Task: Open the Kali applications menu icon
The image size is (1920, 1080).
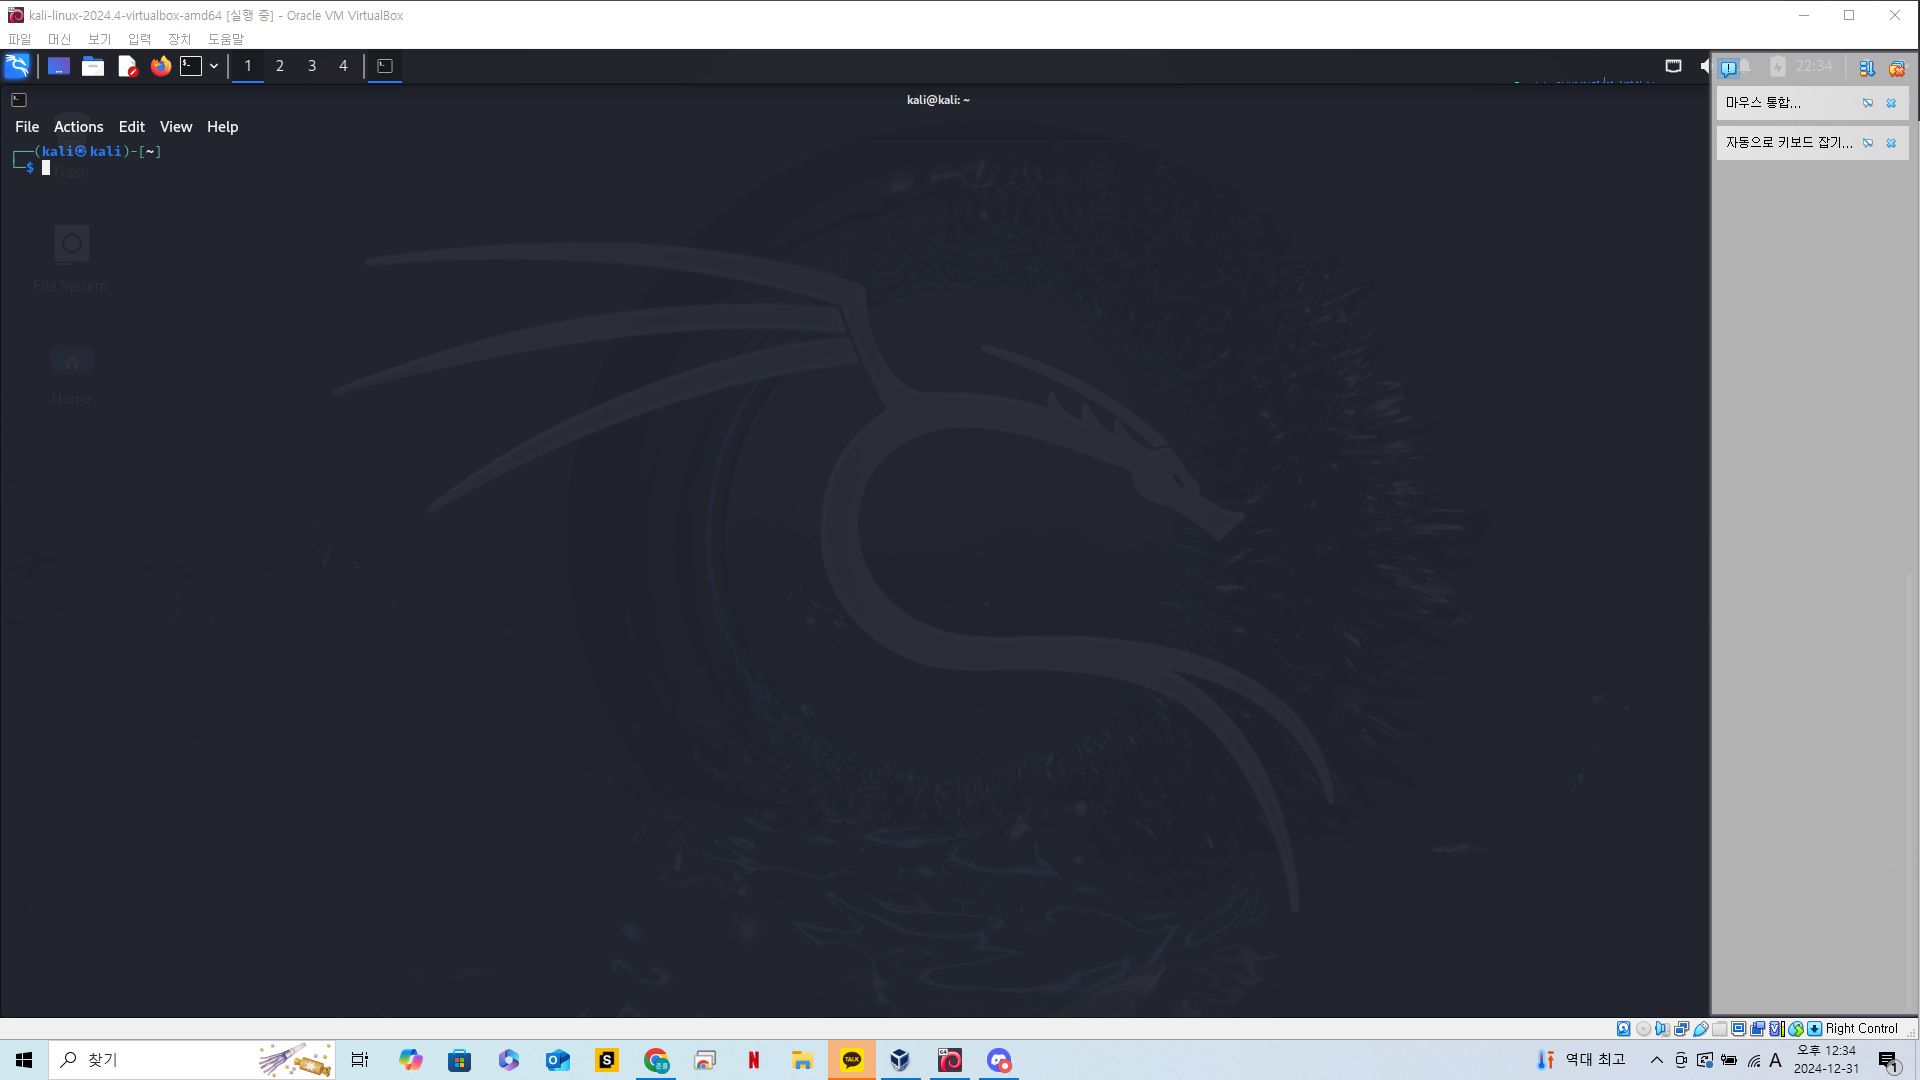Action: 17,66
